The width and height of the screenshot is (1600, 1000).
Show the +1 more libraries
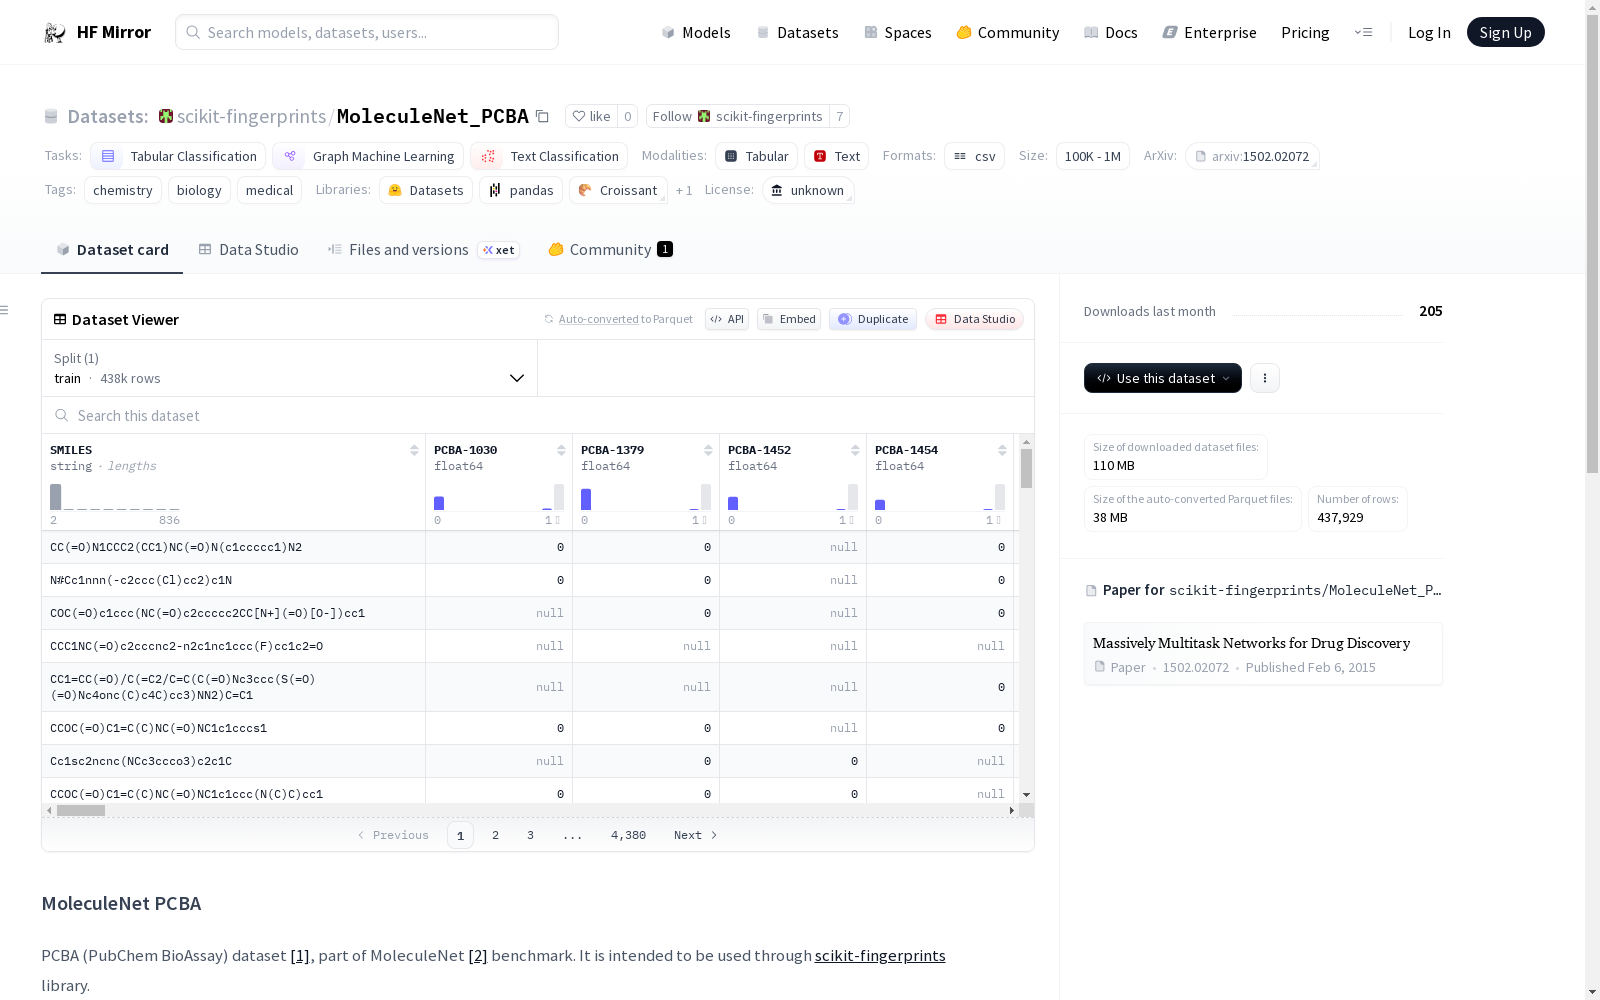coord(684,190)
